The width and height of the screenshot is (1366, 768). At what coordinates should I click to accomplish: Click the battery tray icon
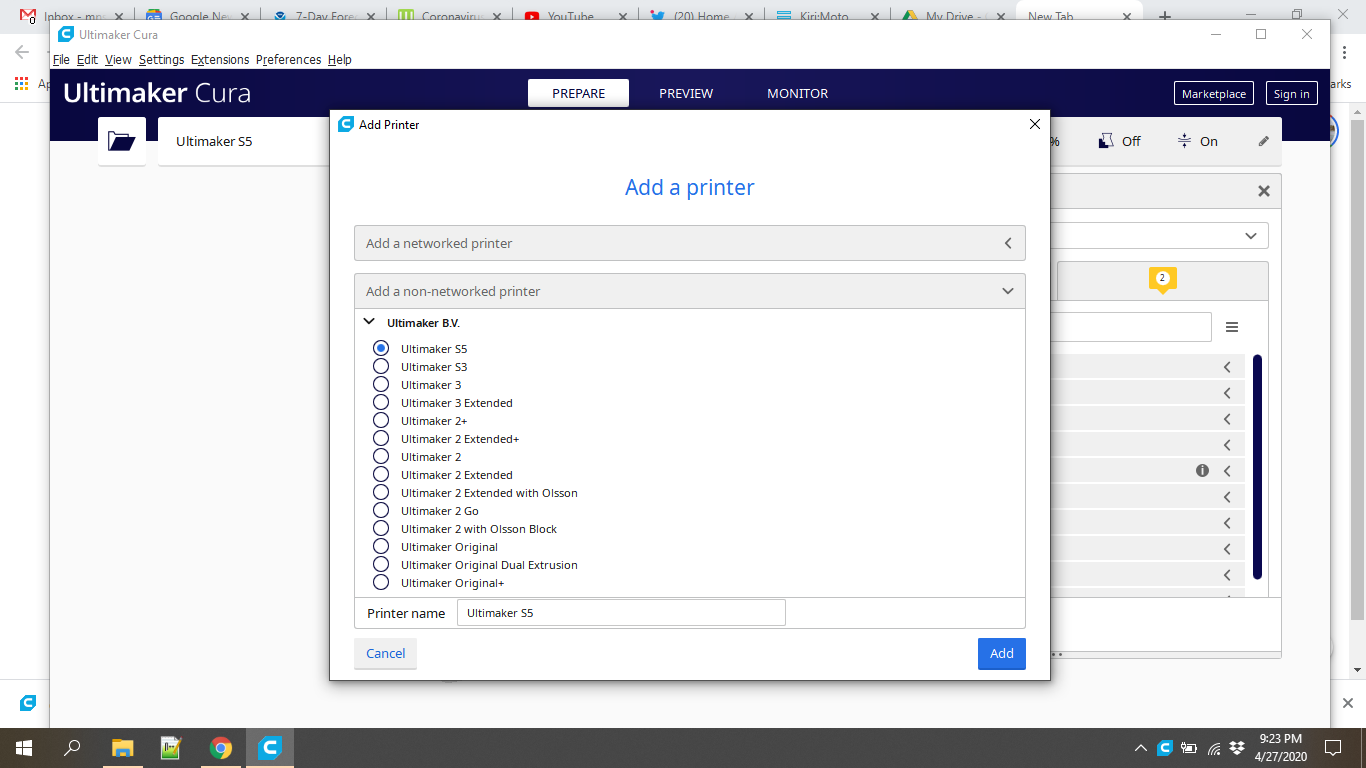[1189, 748]
